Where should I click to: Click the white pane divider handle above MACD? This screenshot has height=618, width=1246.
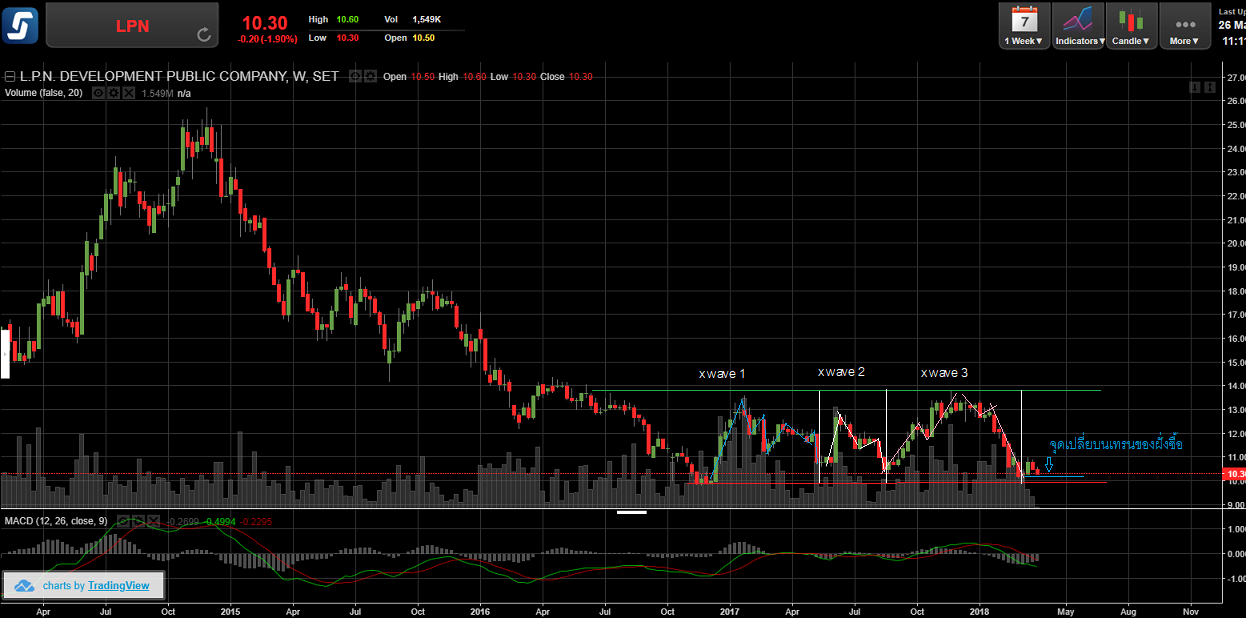tap(632, 512)
